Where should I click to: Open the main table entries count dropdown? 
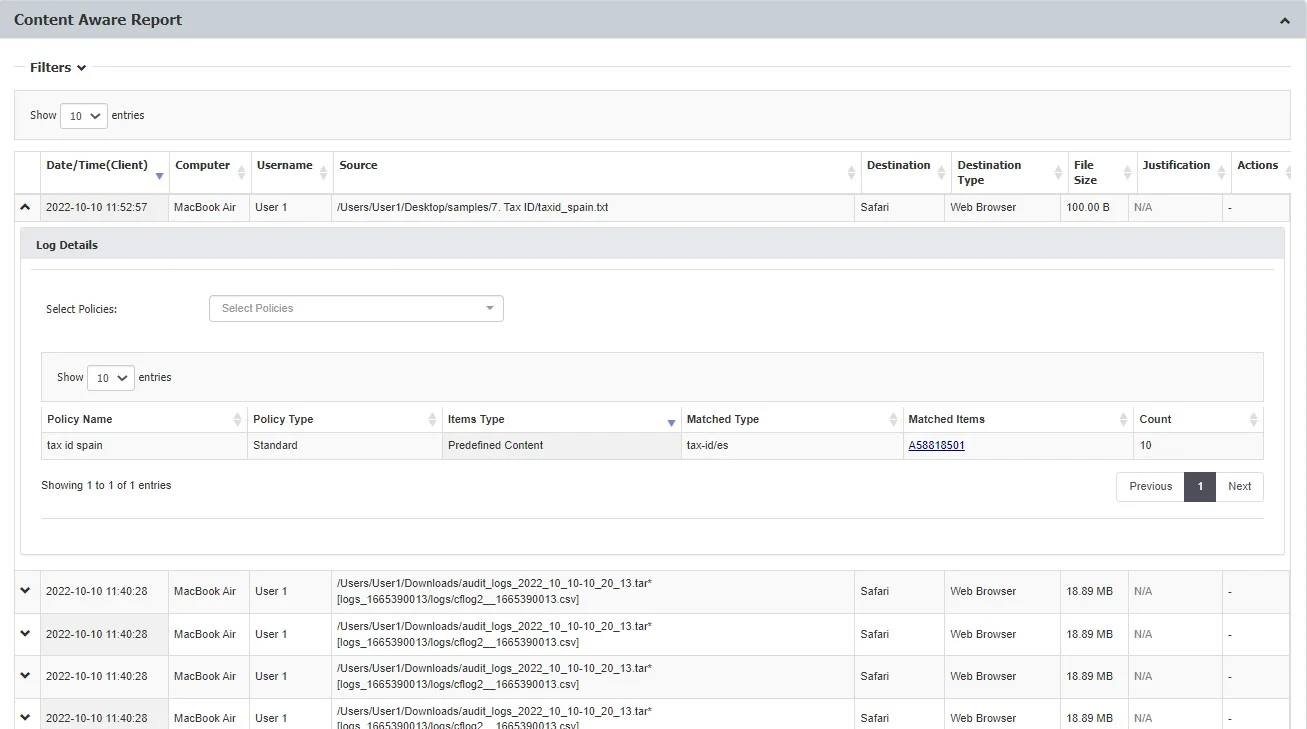83,116
